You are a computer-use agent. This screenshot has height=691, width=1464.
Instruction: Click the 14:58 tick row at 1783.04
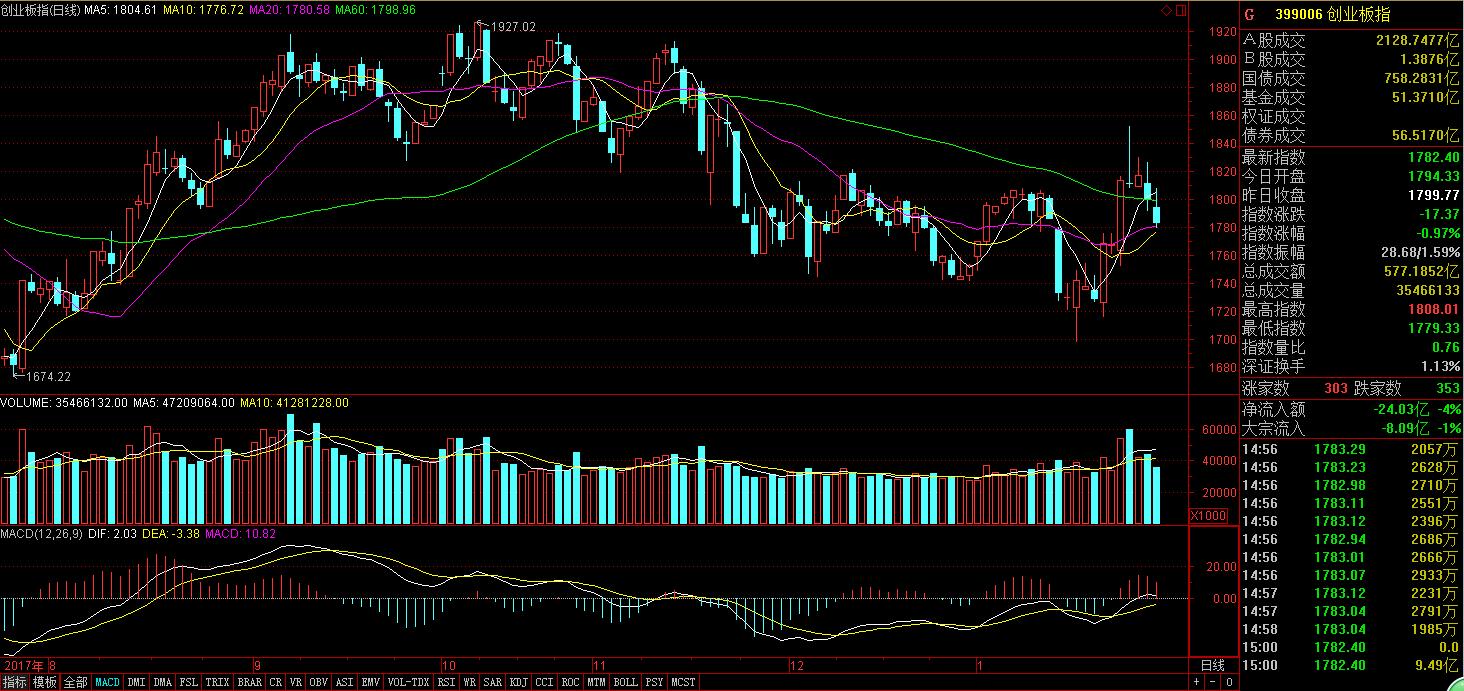point(1351,629)
